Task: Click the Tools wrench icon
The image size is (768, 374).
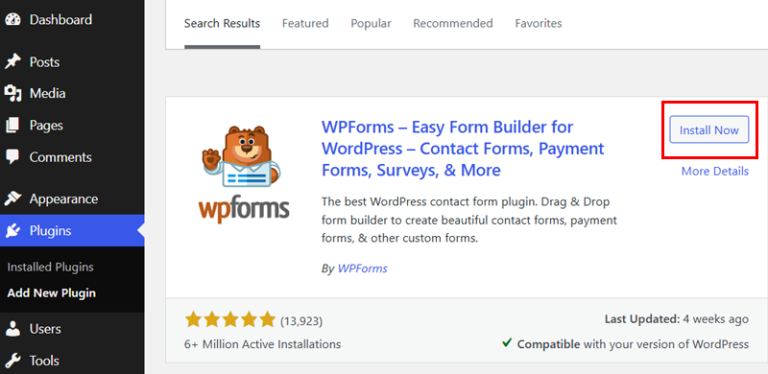Action: pyautogui.click(x=13, y=361)
